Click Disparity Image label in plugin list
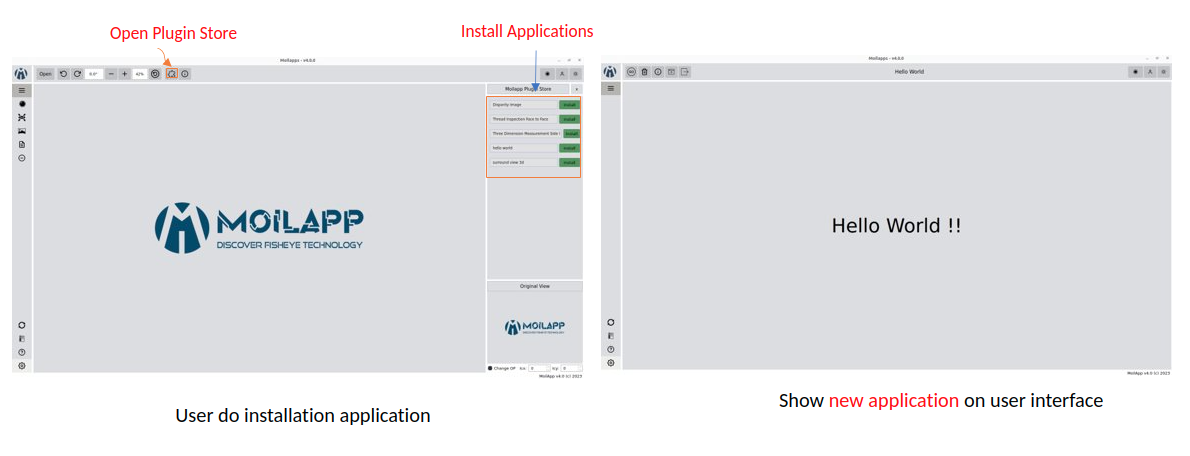This screenshot has height=456, width=1190. (x=524, y=105)
